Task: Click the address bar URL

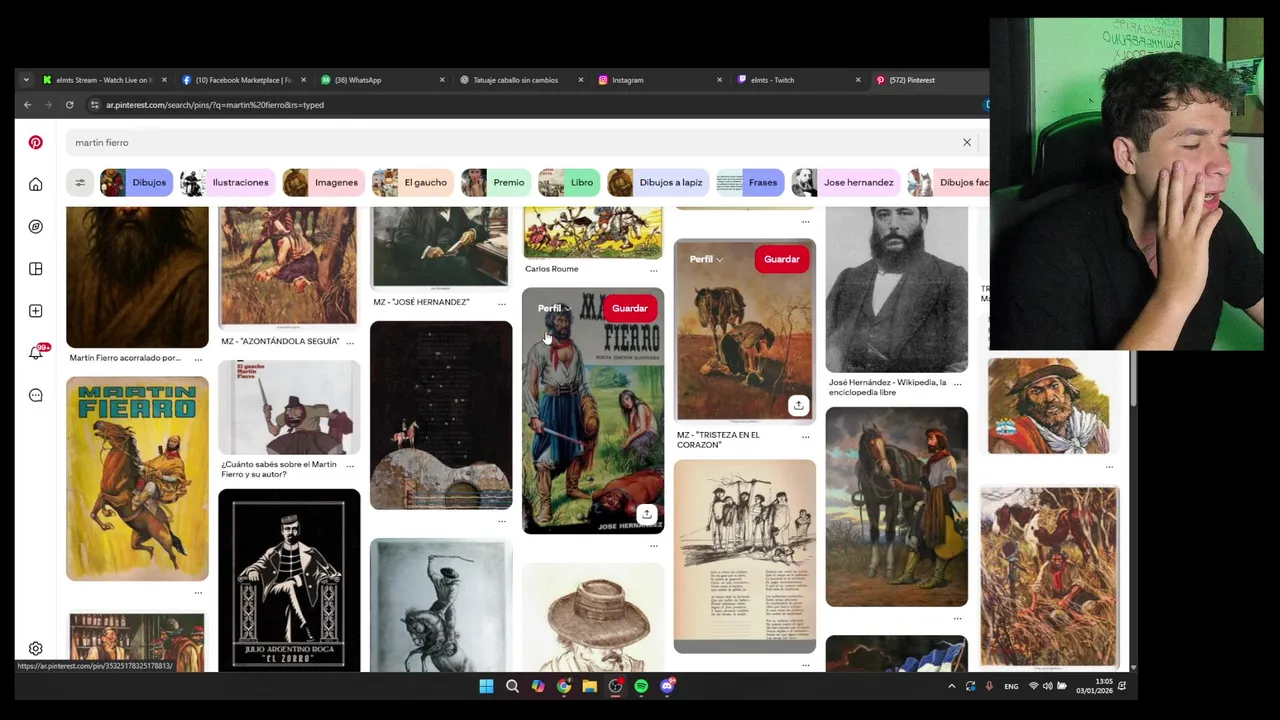Action: pos(215,104)
